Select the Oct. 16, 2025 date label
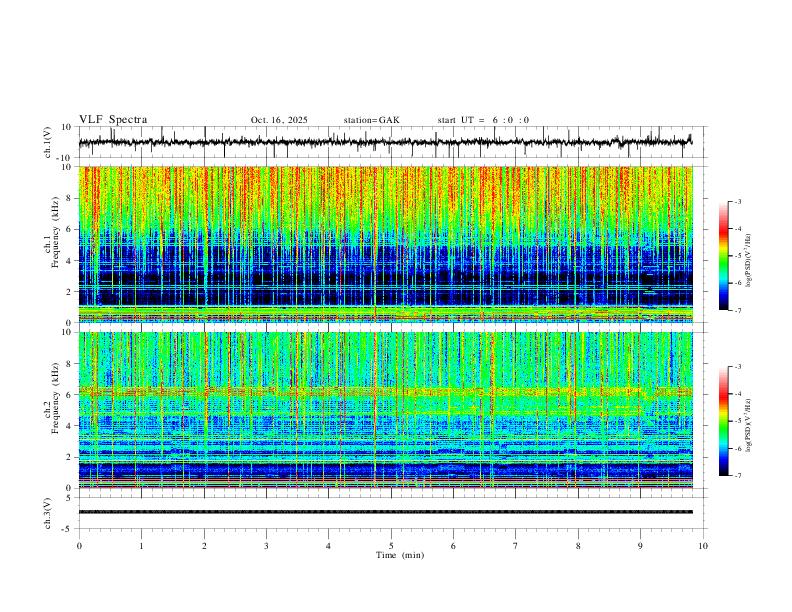 point(279,120)
